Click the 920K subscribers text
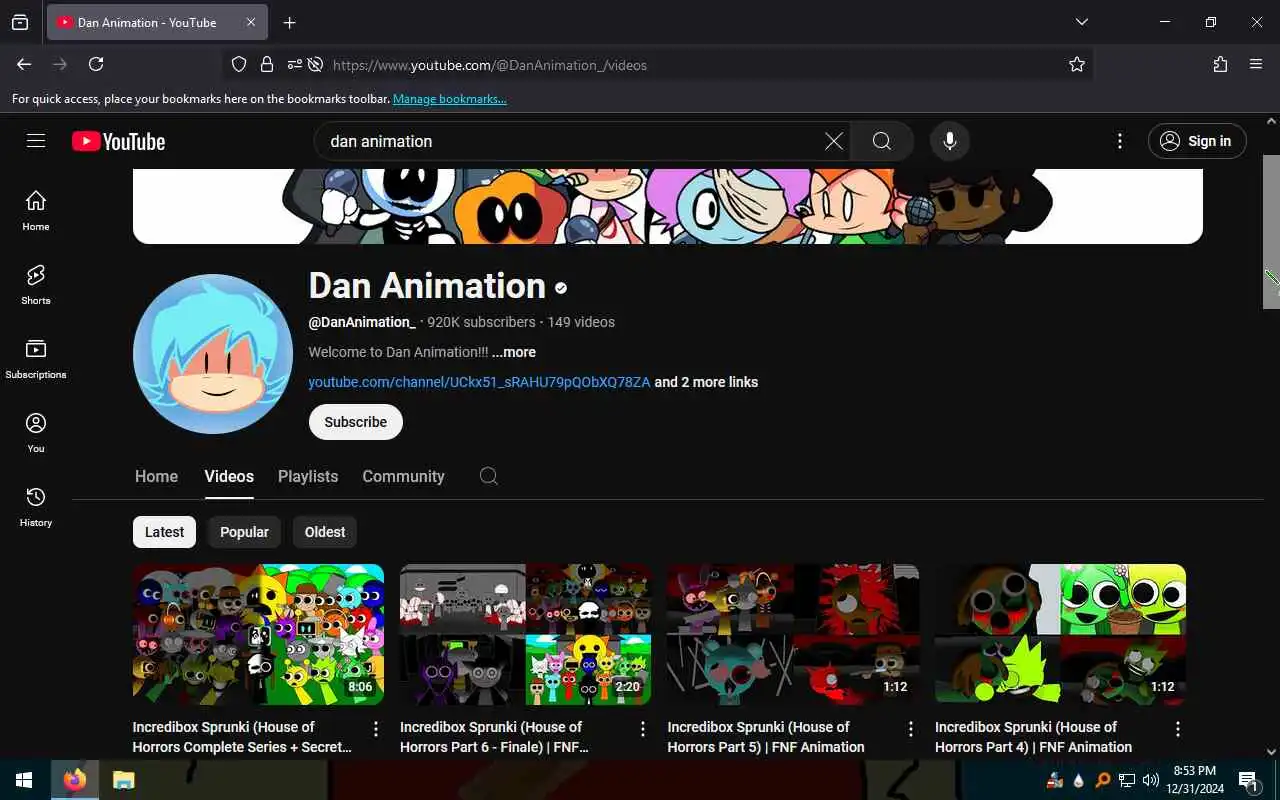This screenshot has width=1280, height=800. point(481,322)
